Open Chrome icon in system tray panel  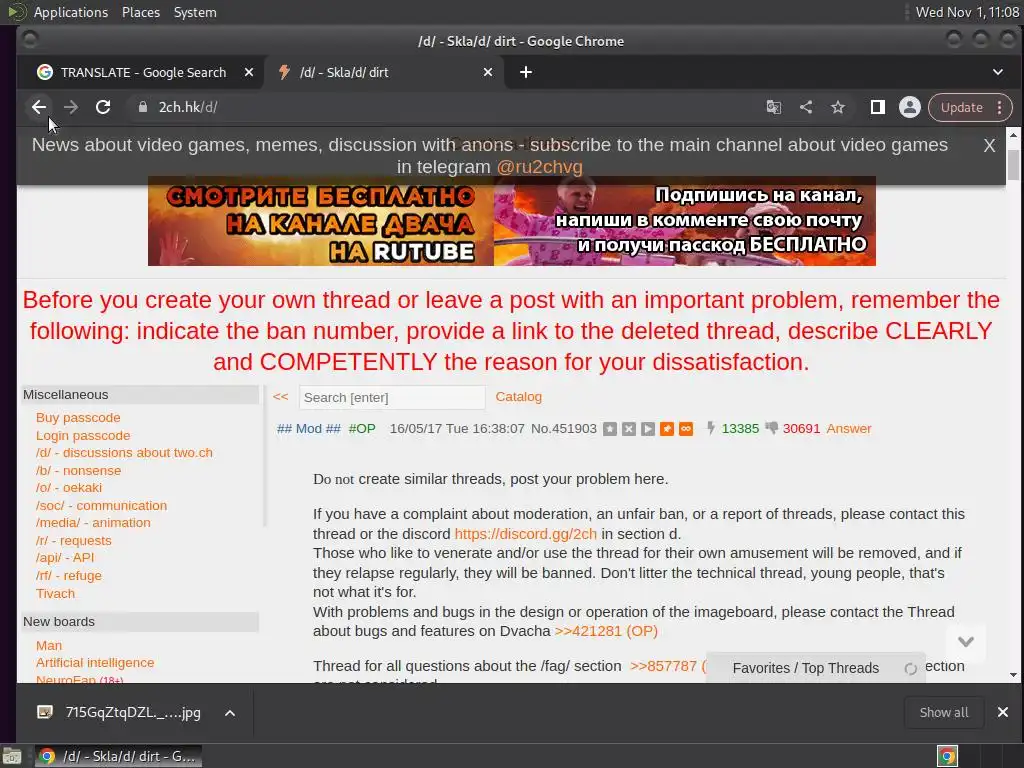point(947,756)
